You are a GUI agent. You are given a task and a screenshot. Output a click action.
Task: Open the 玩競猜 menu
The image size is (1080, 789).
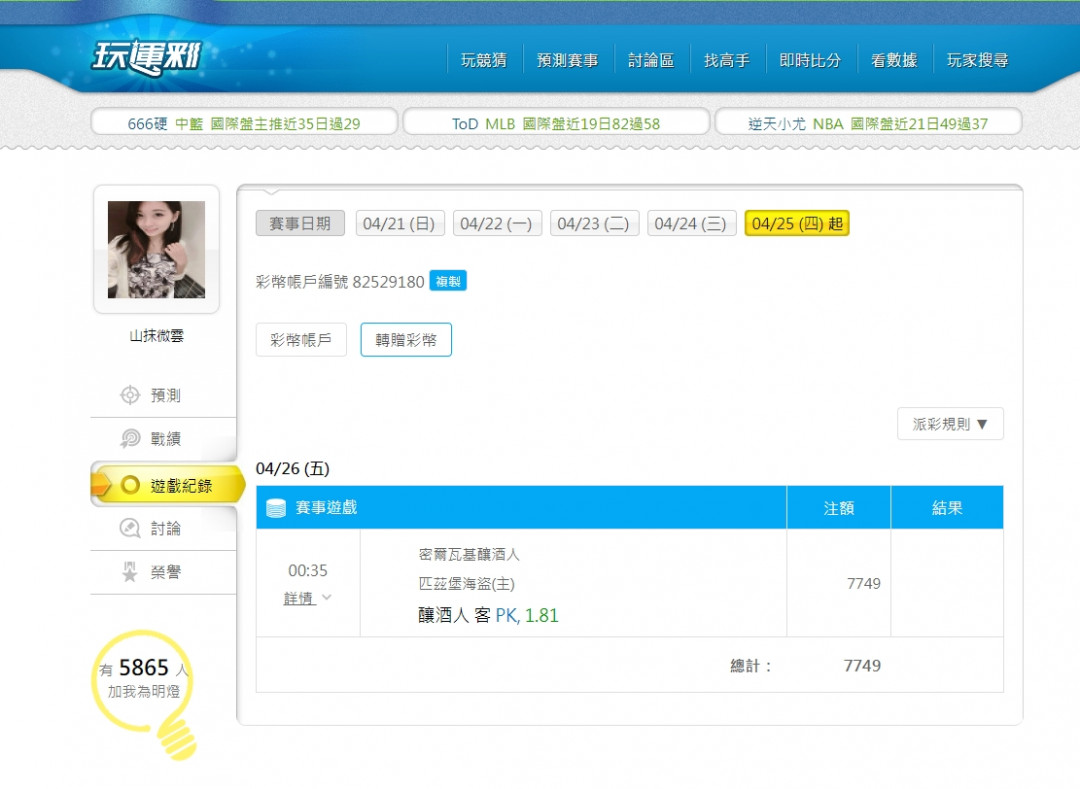click(484, 61)
